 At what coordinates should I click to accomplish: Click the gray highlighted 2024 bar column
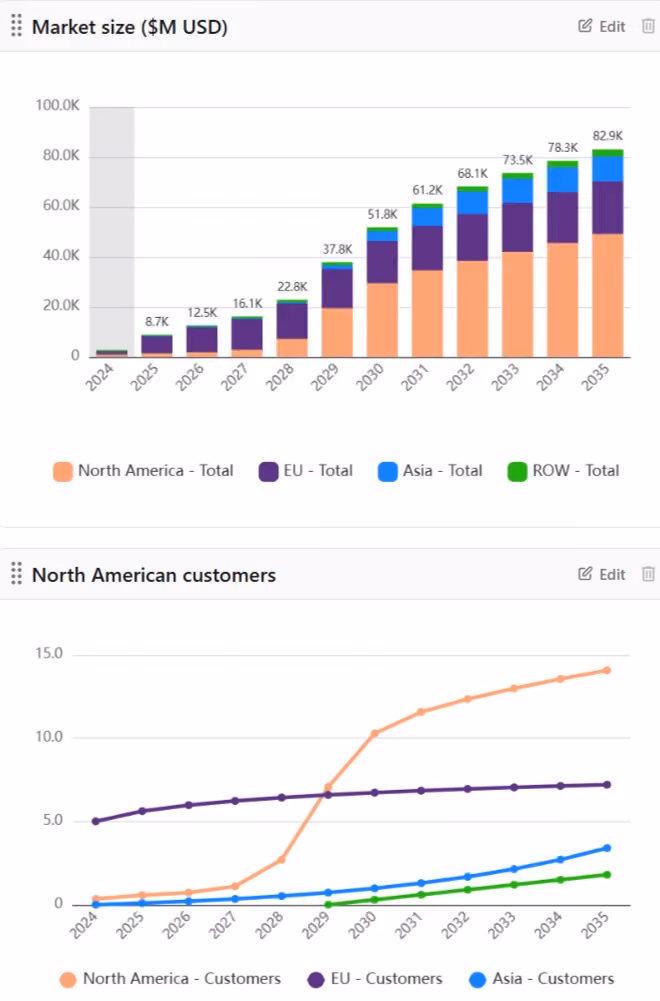[x=112, y=232]
